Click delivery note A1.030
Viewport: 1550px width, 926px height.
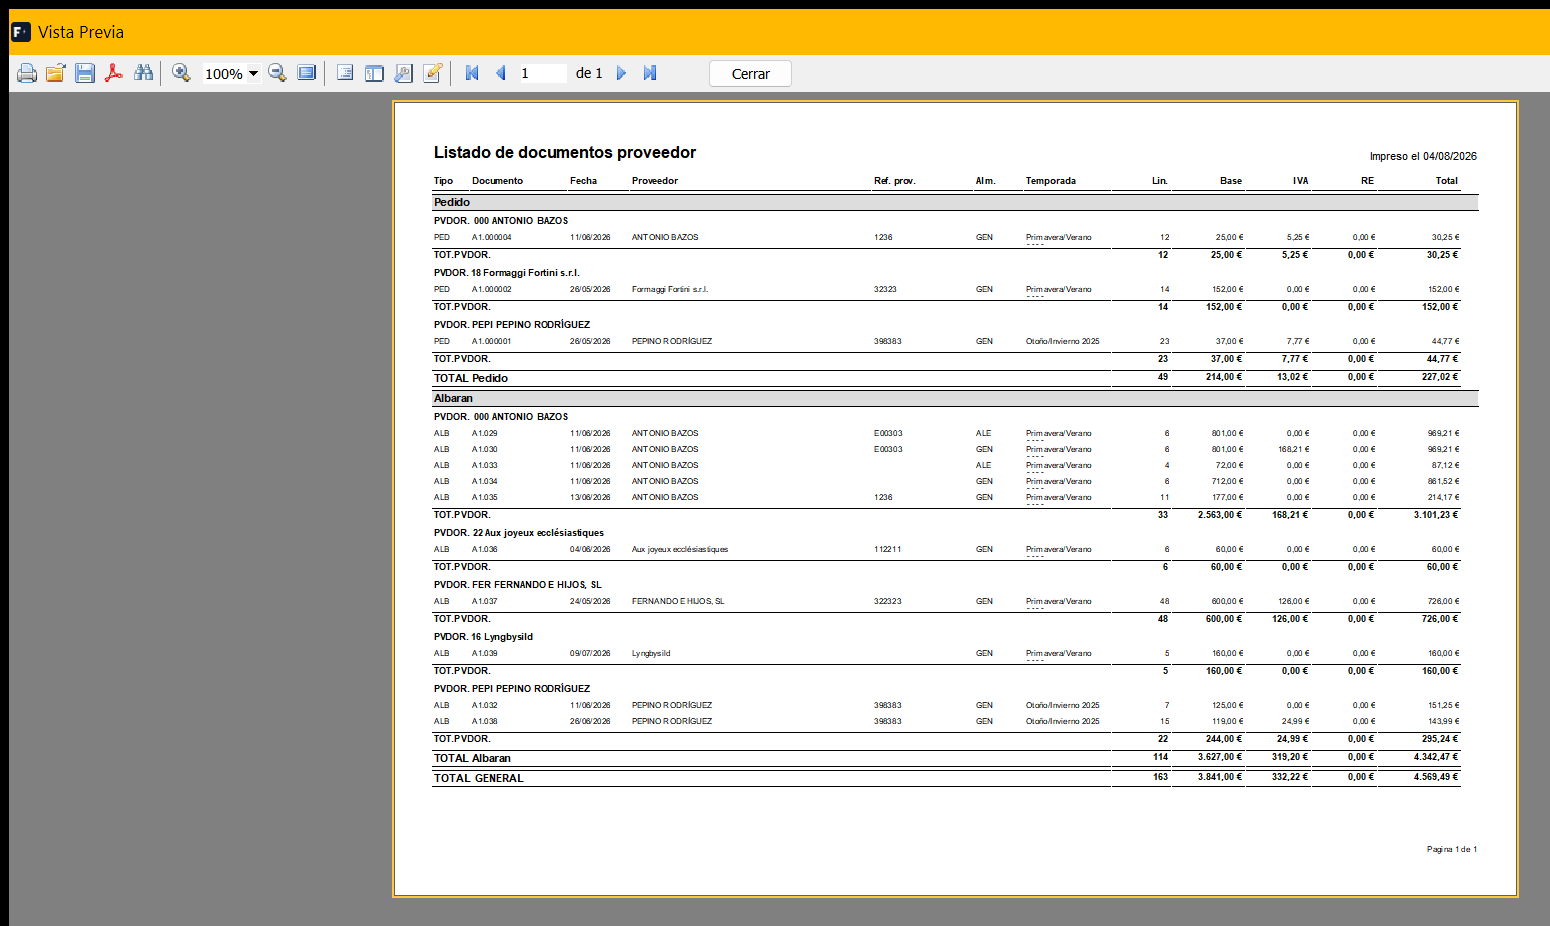[x=485, y=449]
